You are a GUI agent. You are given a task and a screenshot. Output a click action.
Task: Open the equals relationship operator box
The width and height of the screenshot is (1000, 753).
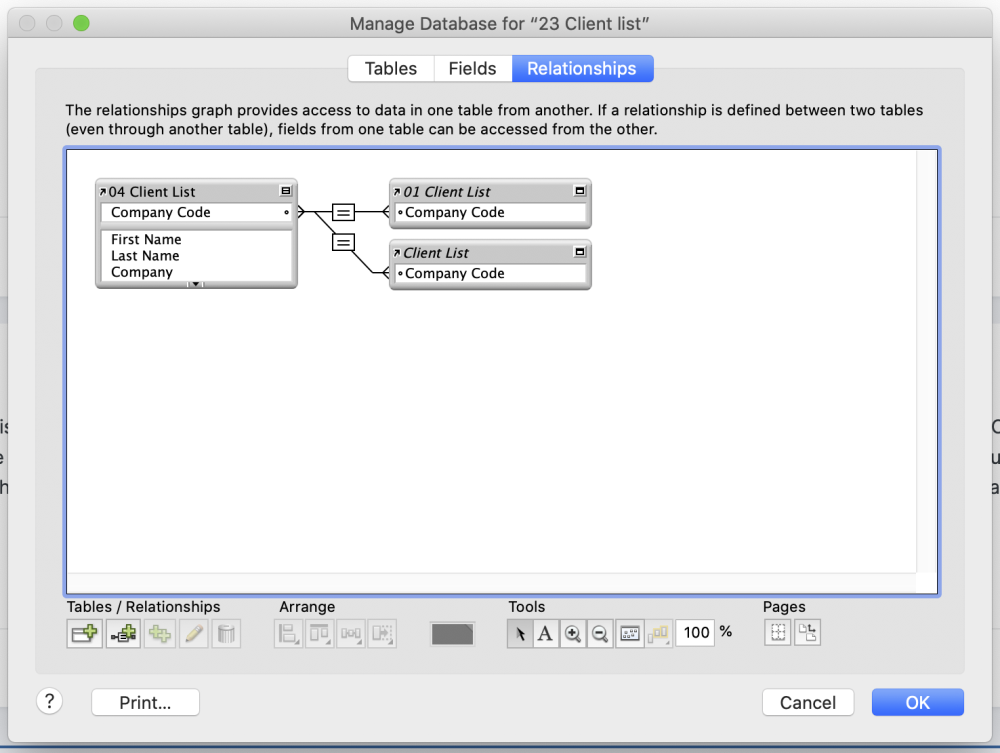(x=343, y=213)
